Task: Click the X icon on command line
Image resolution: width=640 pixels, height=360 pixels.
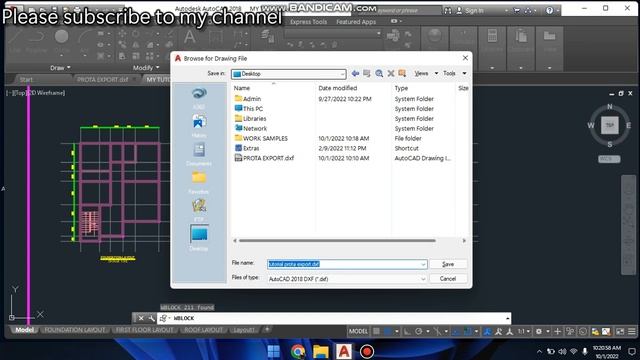Action: (x=141, y=318)
